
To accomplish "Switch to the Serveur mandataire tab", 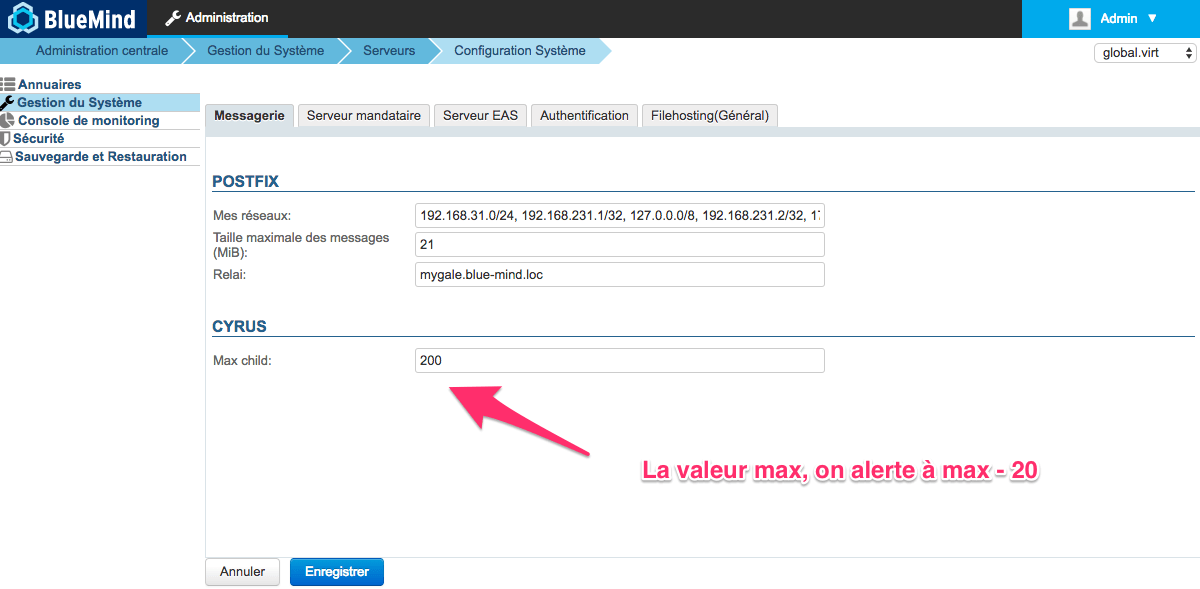I will 364,116.
